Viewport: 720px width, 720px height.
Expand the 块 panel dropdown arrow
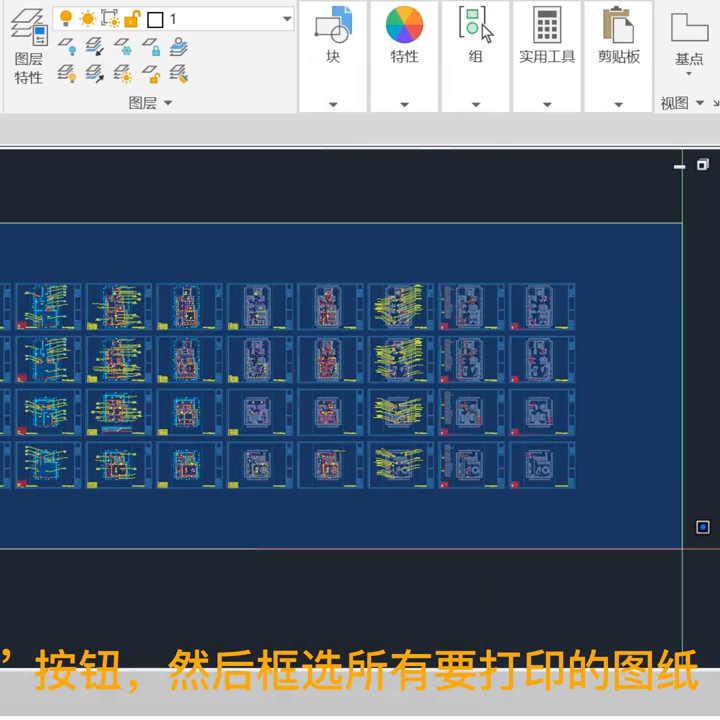tap(333, 105)
